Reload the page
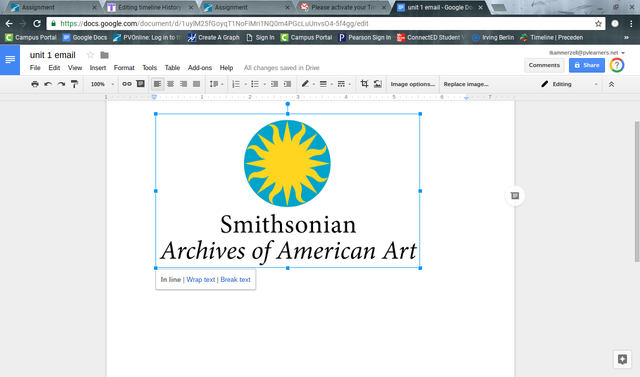 37,24
